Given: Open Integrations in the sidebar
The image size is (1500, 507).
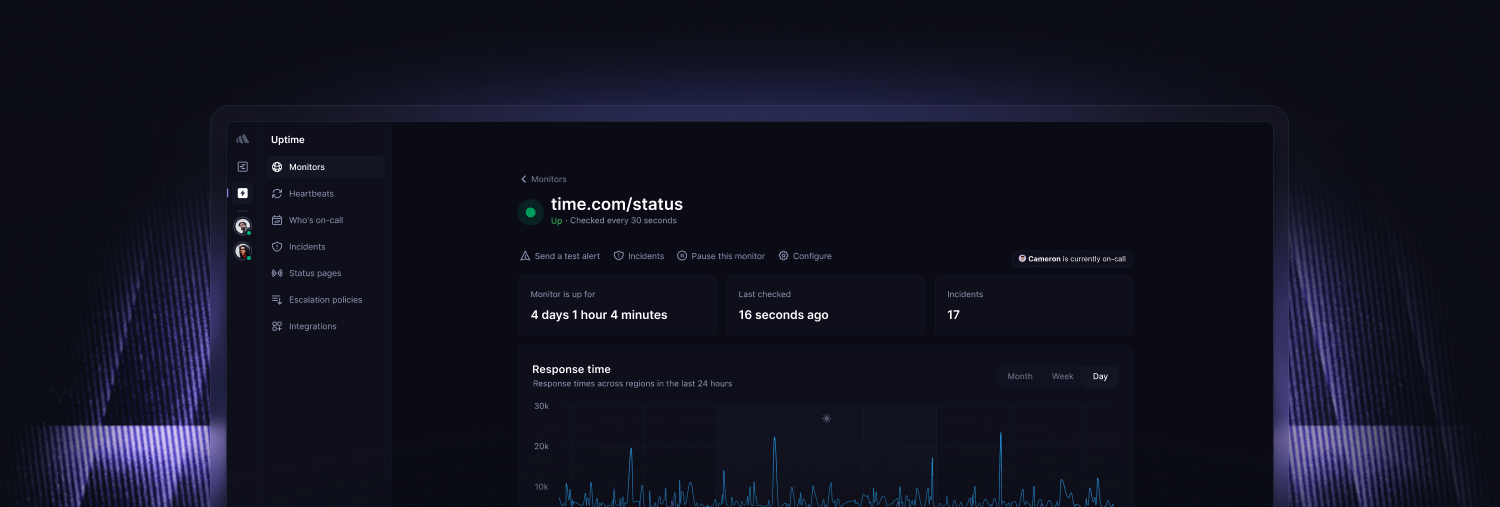Looking at the screenshot, I should [x=326, y=326].
